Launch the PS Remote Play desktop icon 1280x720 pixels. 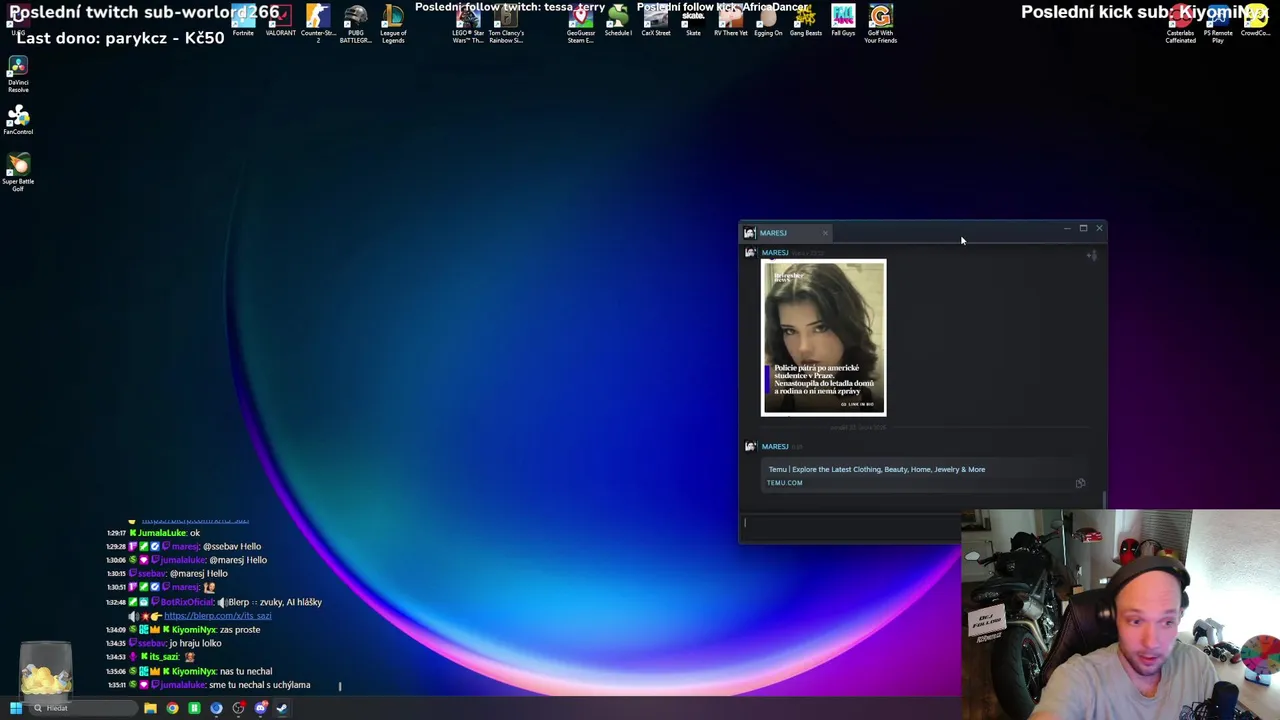click(x=1218, y=23)
